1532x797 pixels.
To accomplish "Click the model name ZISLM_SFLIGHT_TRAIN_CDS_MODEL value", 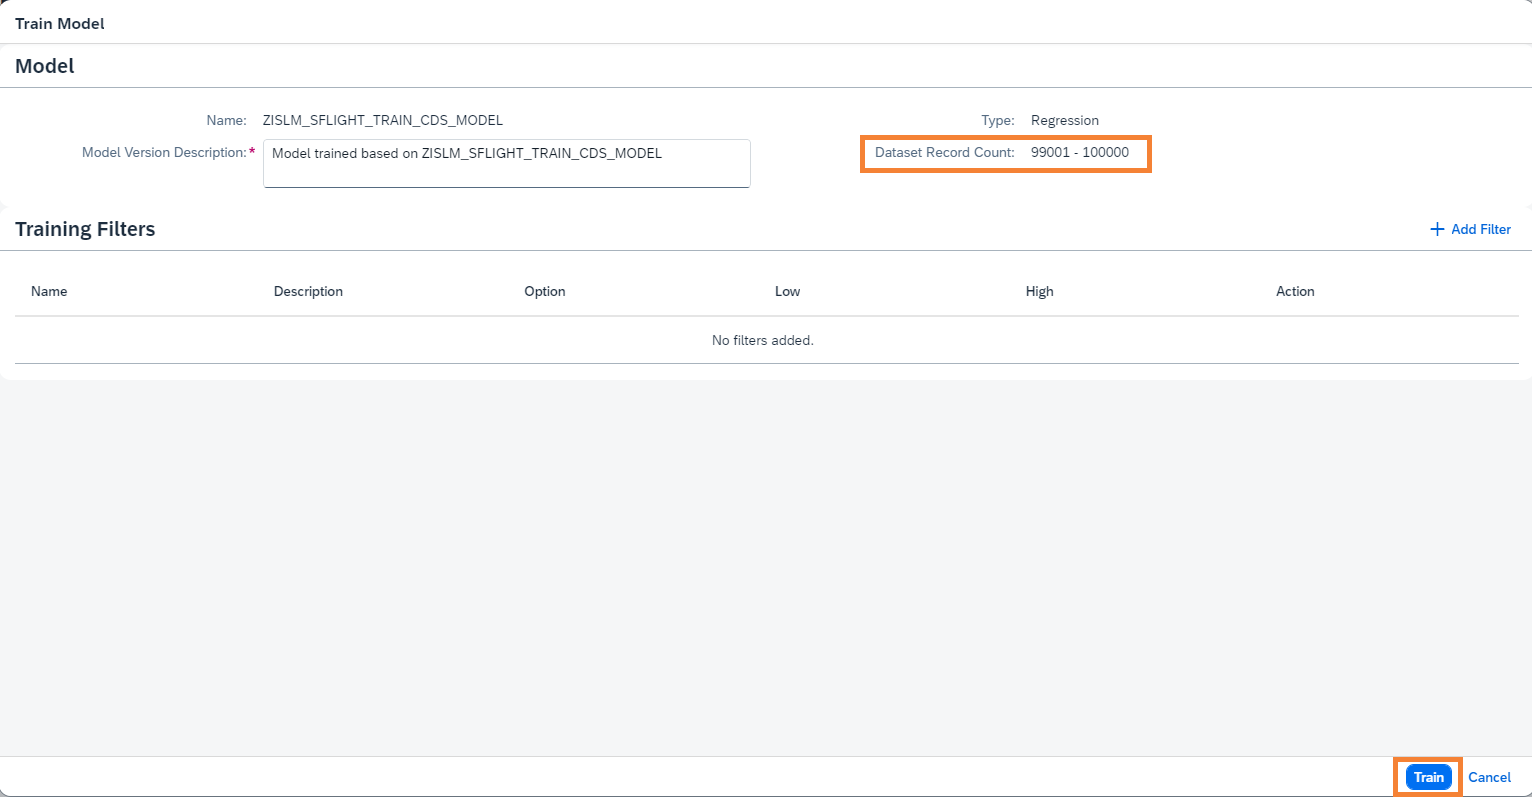I will point(382,120).
